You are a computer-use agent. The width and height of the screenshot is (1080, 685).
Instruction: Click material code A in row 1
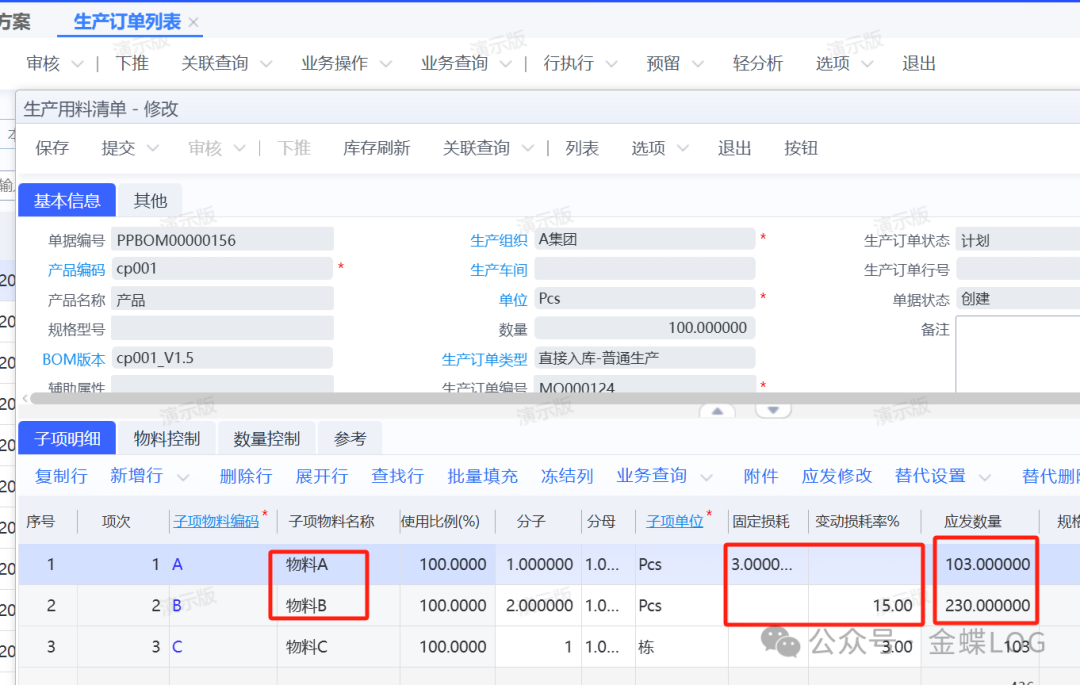tap(177, 564)
